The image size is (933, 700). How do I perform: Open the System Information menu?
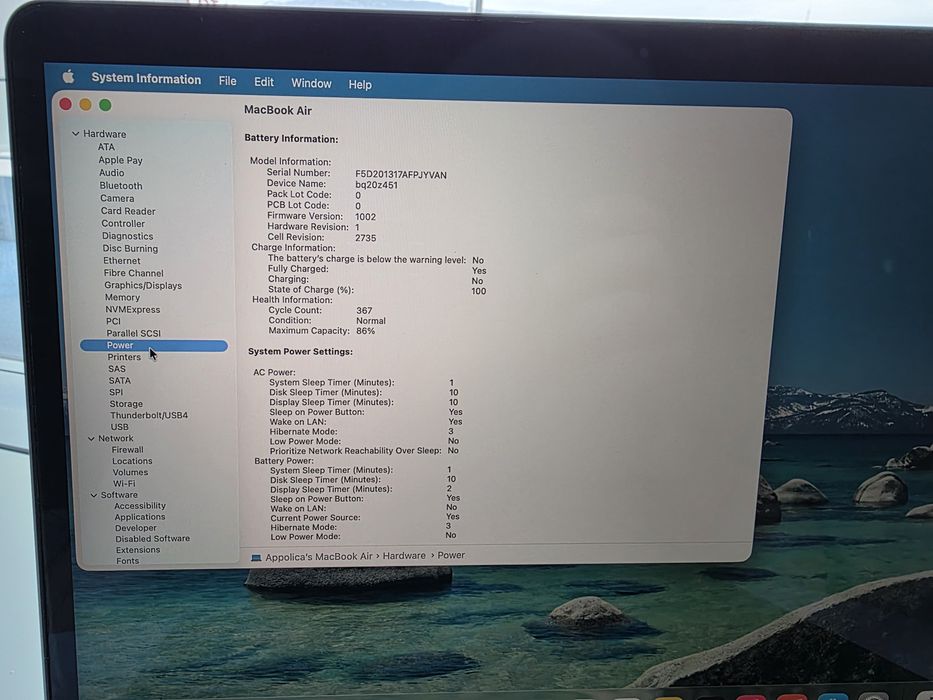point(146,79)
